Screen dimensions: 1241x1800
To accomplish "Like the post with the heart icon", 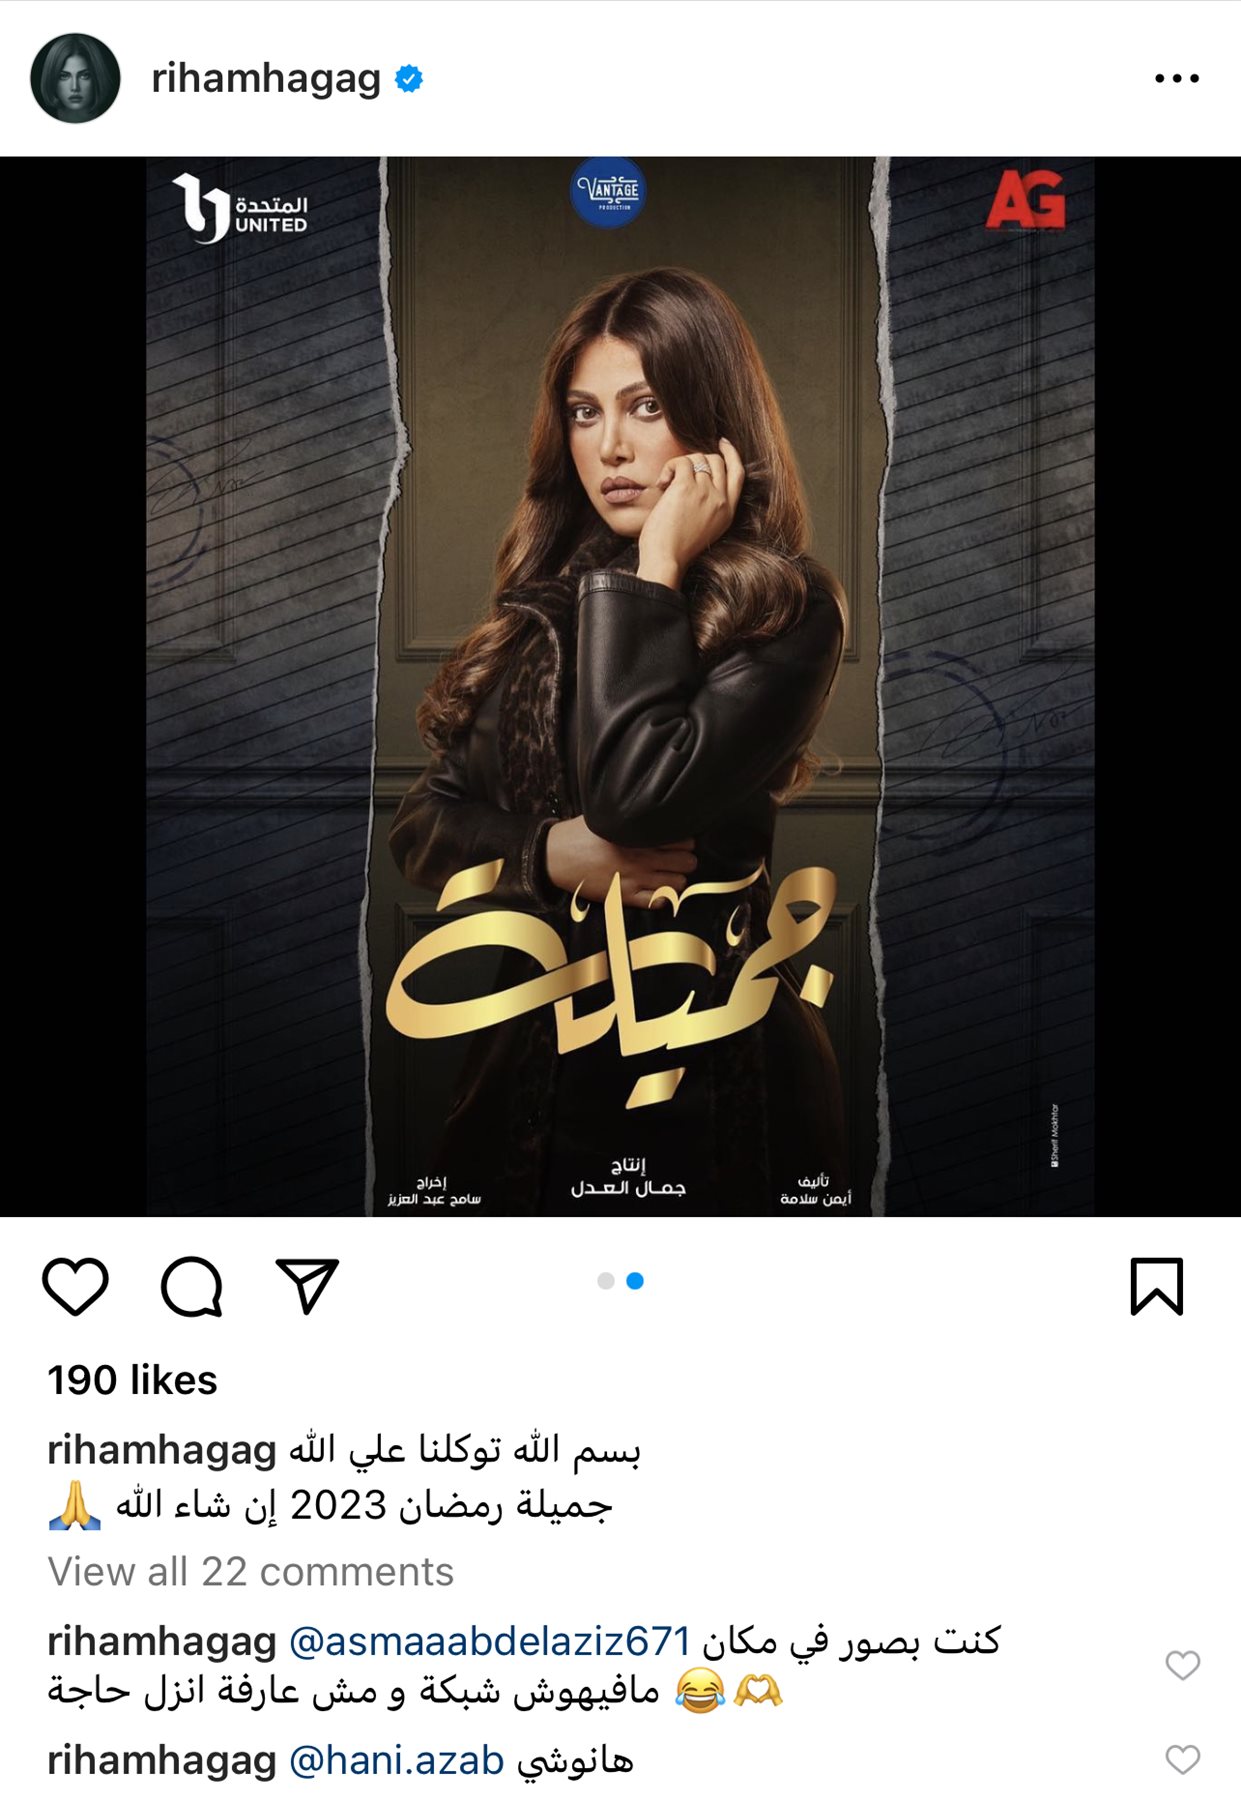I will click(75, 1286).
